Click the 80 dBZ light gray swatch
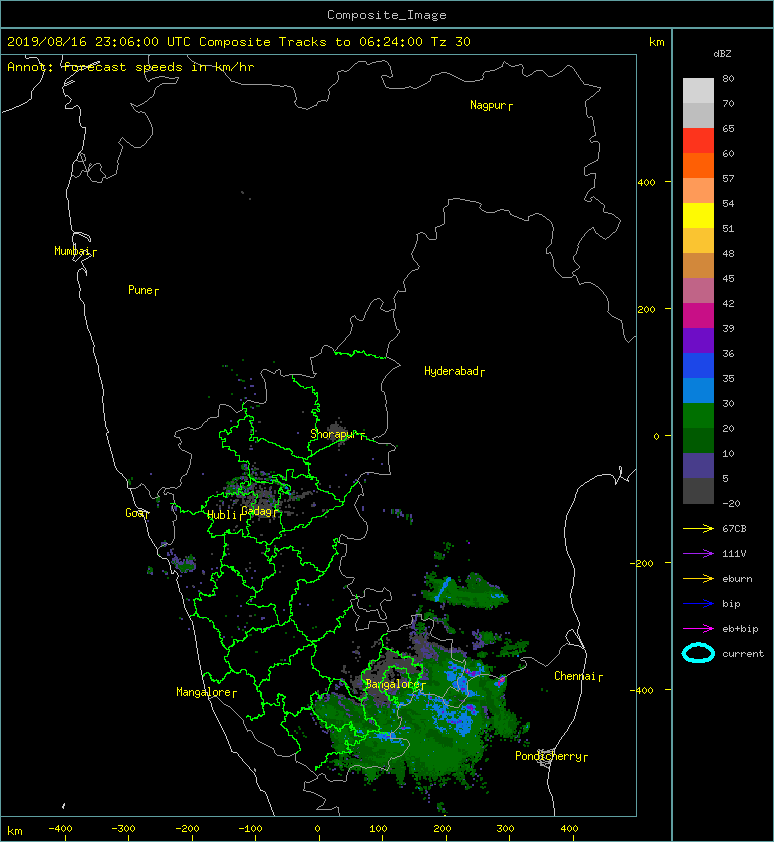The height and width of the screenshot is (842, 774). click(x=698, y=91)
